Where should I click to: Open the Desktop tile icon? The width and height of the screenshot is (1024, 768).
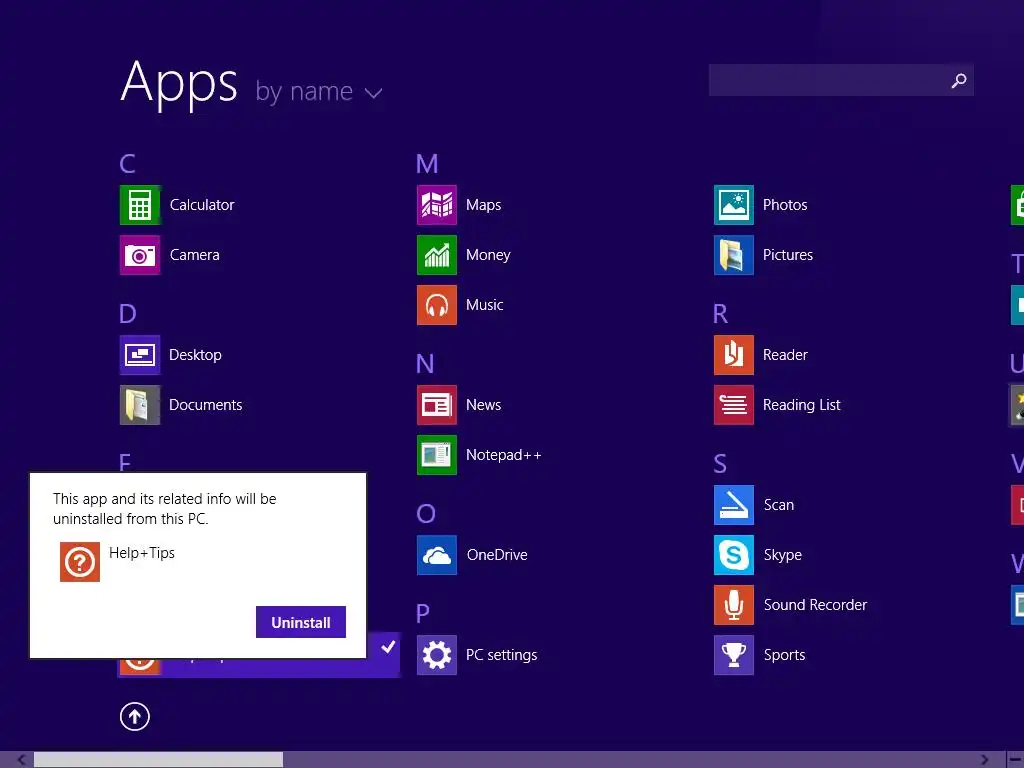click(x=140, y=355)
